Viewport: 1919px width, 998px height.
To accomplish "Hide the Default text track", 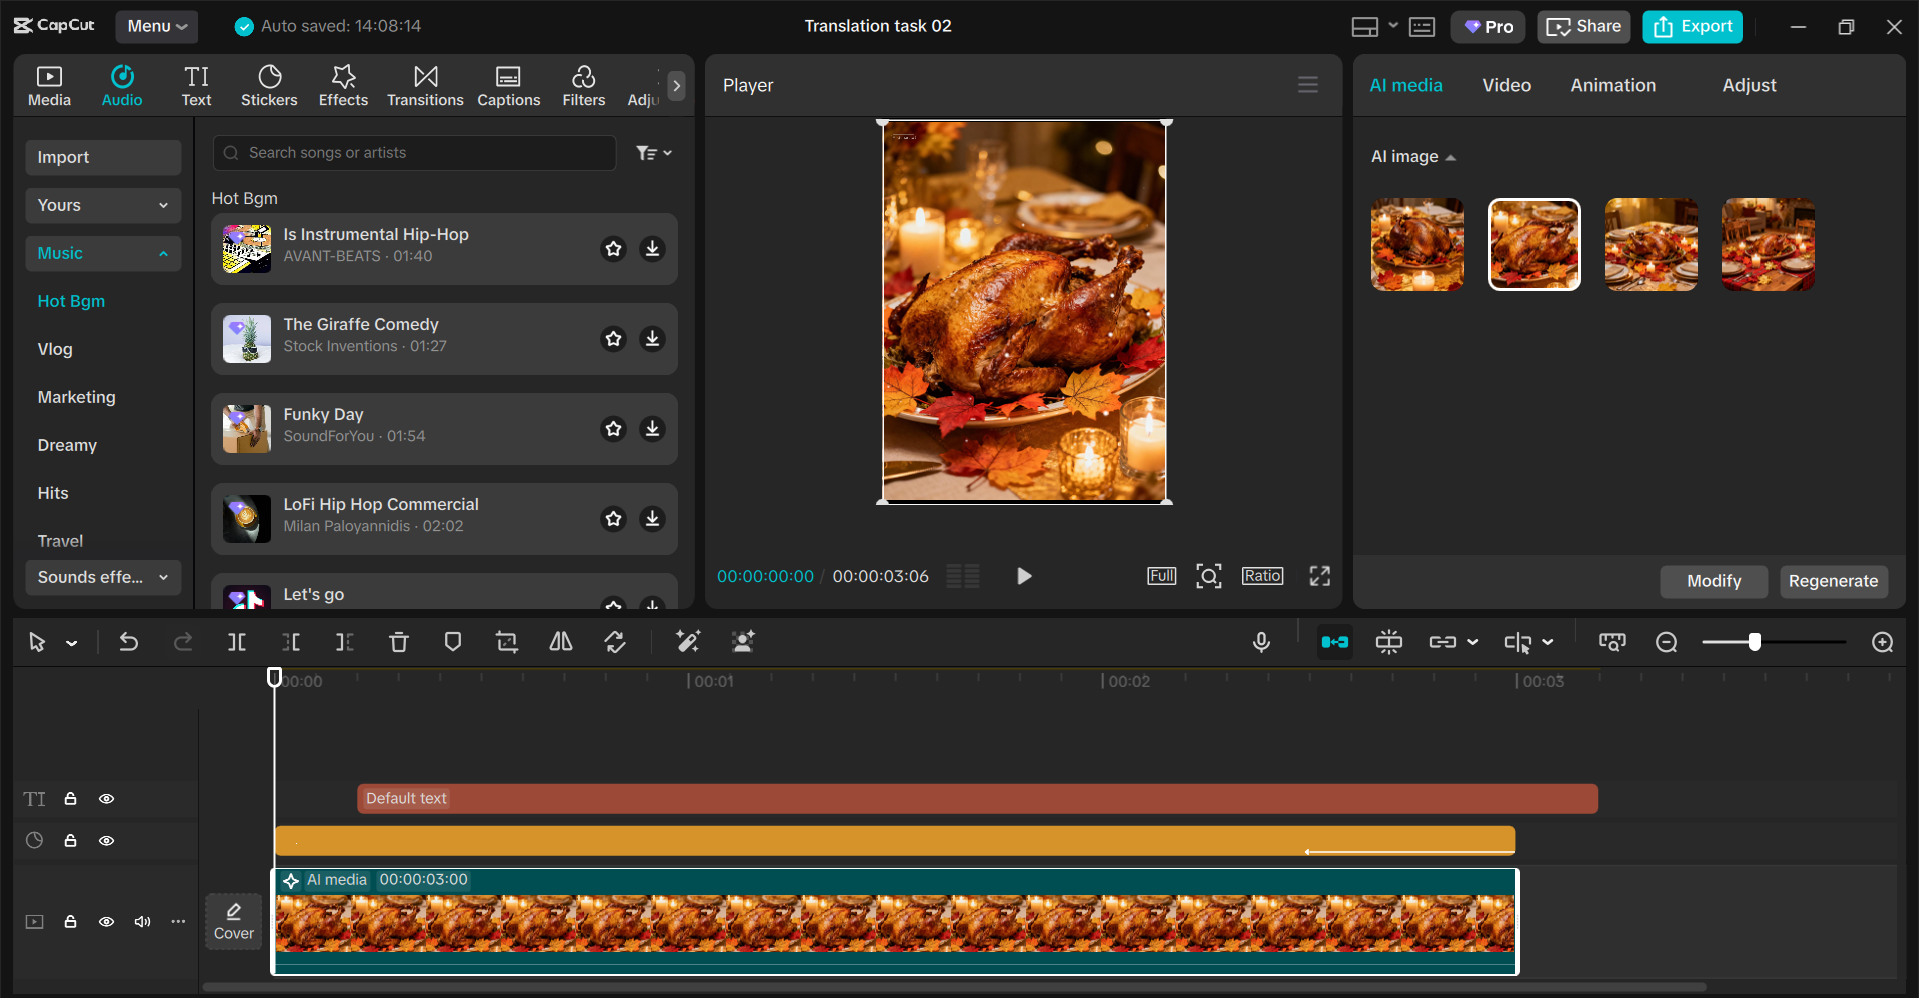I will [106, 799].
